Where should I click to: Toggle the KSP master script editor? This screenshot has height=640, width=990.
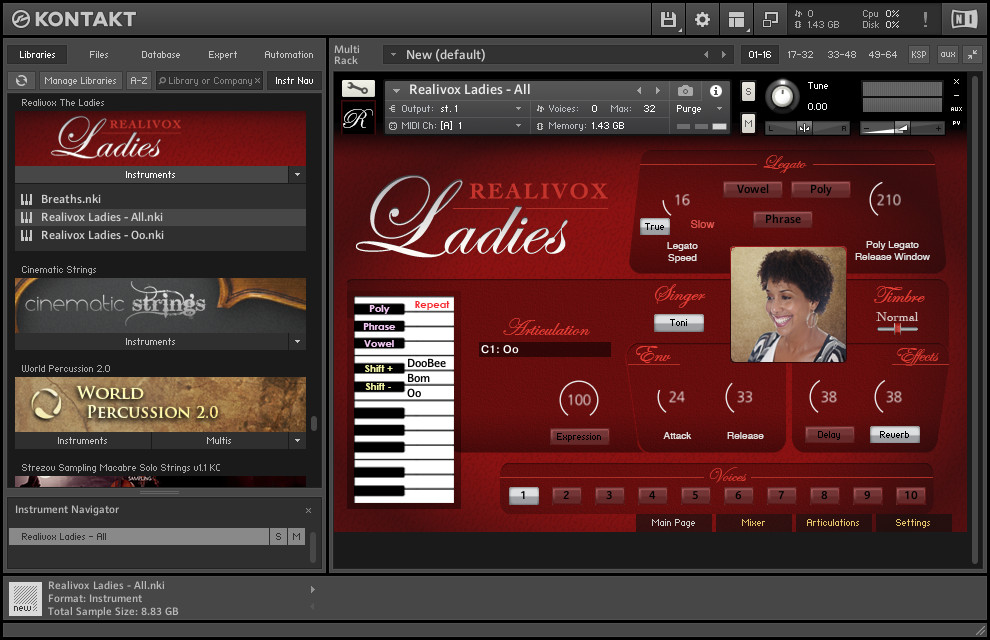pos(919,55)
